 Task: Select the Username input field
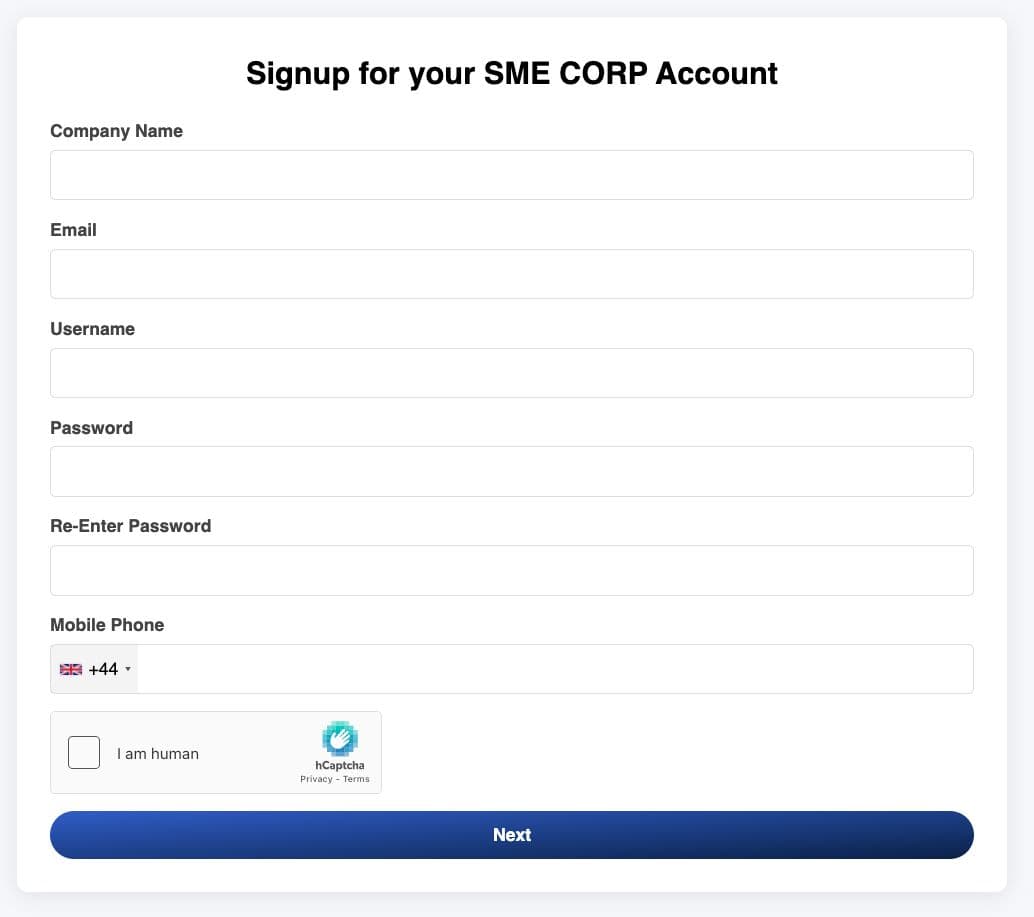pos(512,372)
